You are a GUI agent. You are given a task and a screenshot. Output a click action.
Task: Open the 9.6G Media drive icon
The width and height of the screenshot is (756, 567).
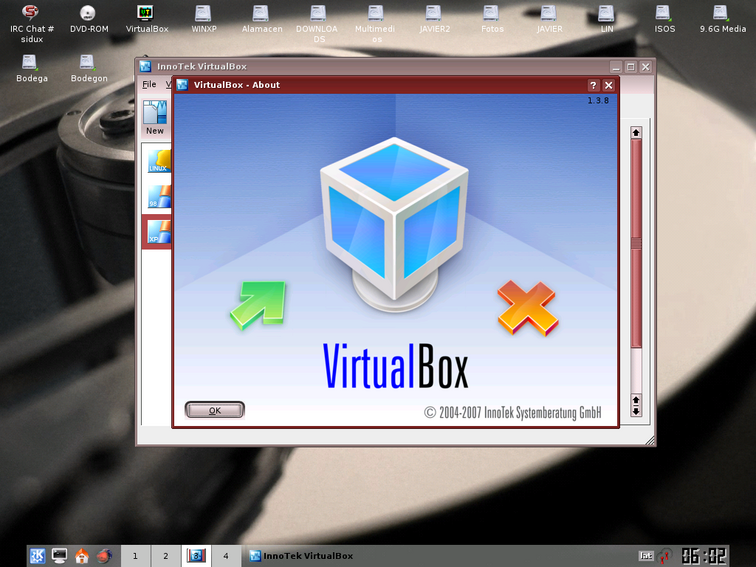pos(722,19)
